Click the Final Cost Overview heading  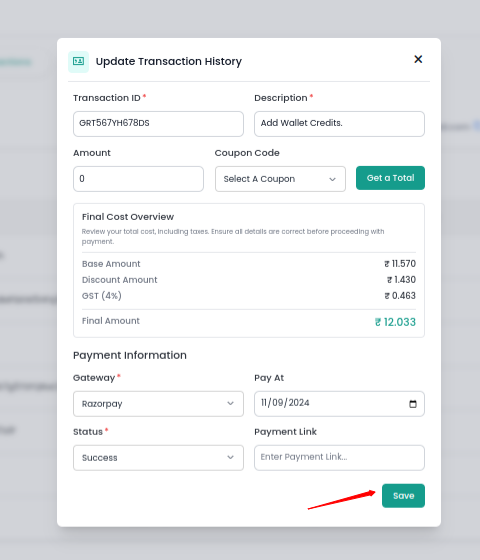pos(128,217)
